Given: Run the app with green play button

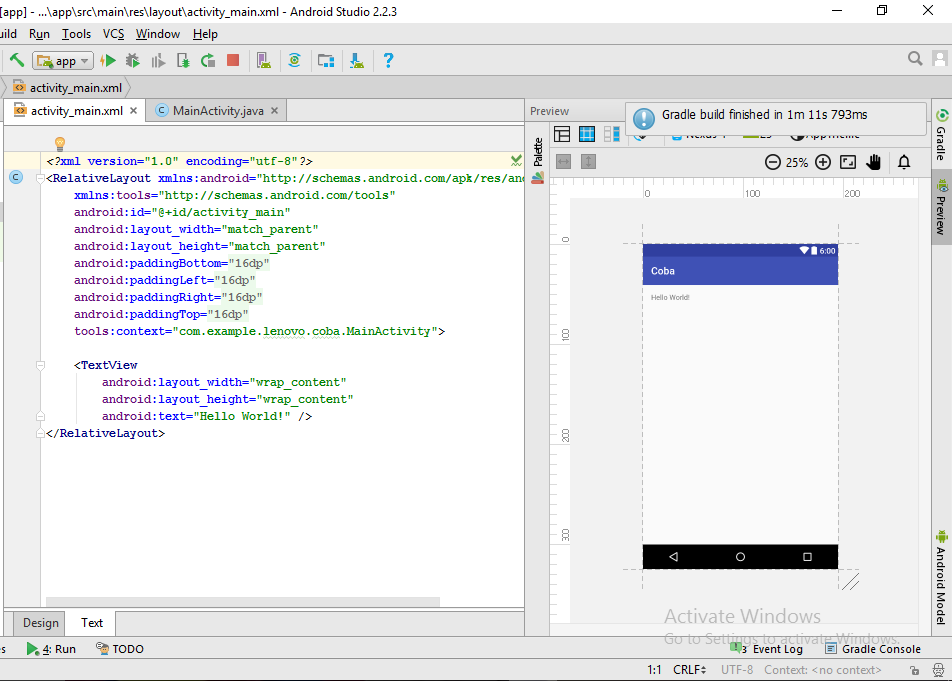Looking at the screenshot, I should click(108, 61).
